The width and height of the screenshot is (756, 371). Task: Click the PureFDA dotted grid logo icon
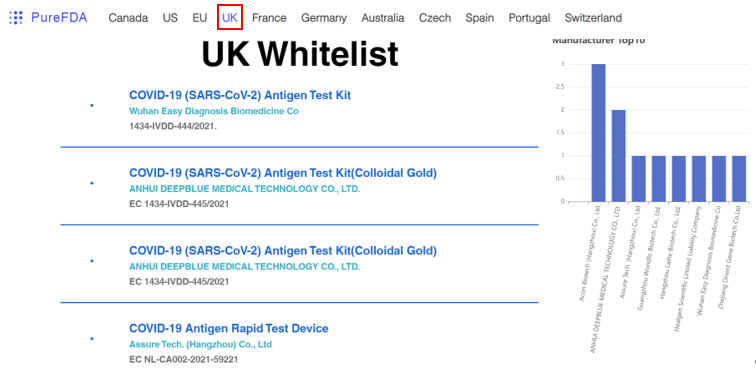16,18
